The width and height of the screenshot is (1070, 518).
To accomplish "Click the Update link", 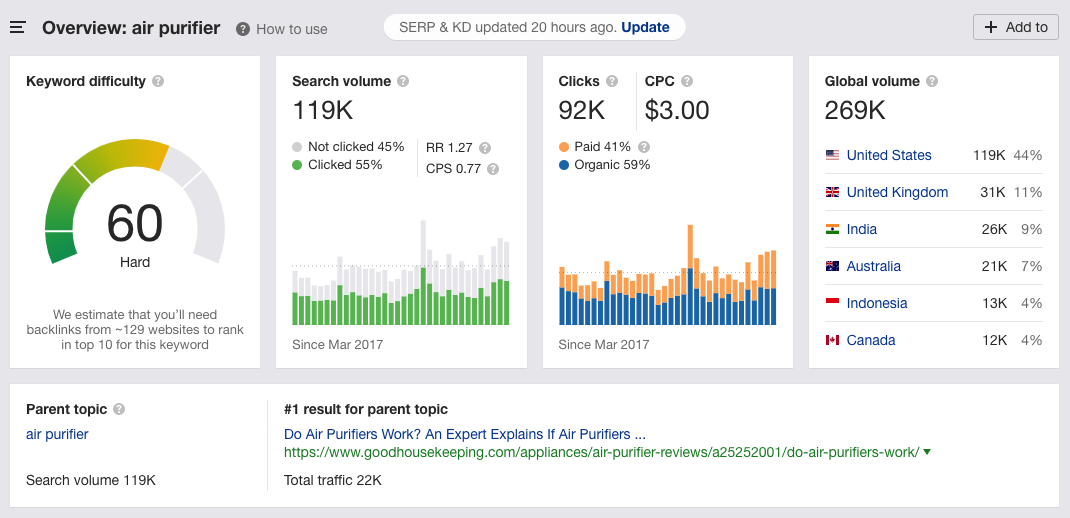I will pos(645,27).
